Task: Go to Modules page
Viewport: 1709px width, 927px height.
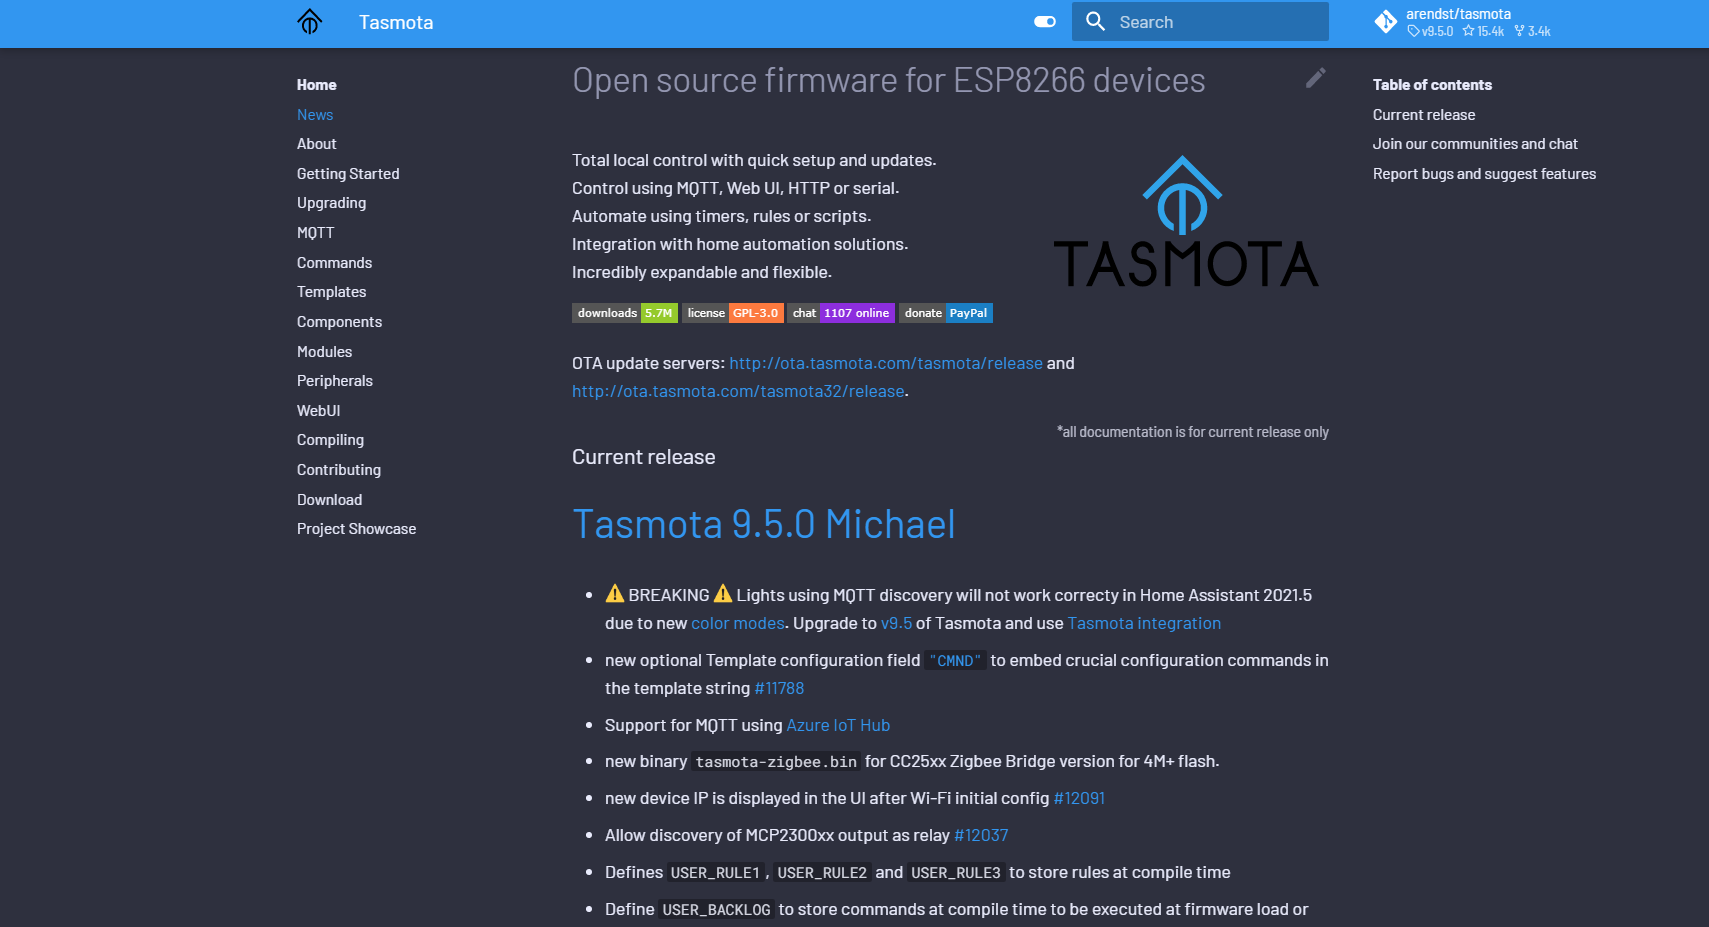Action: 324,352
